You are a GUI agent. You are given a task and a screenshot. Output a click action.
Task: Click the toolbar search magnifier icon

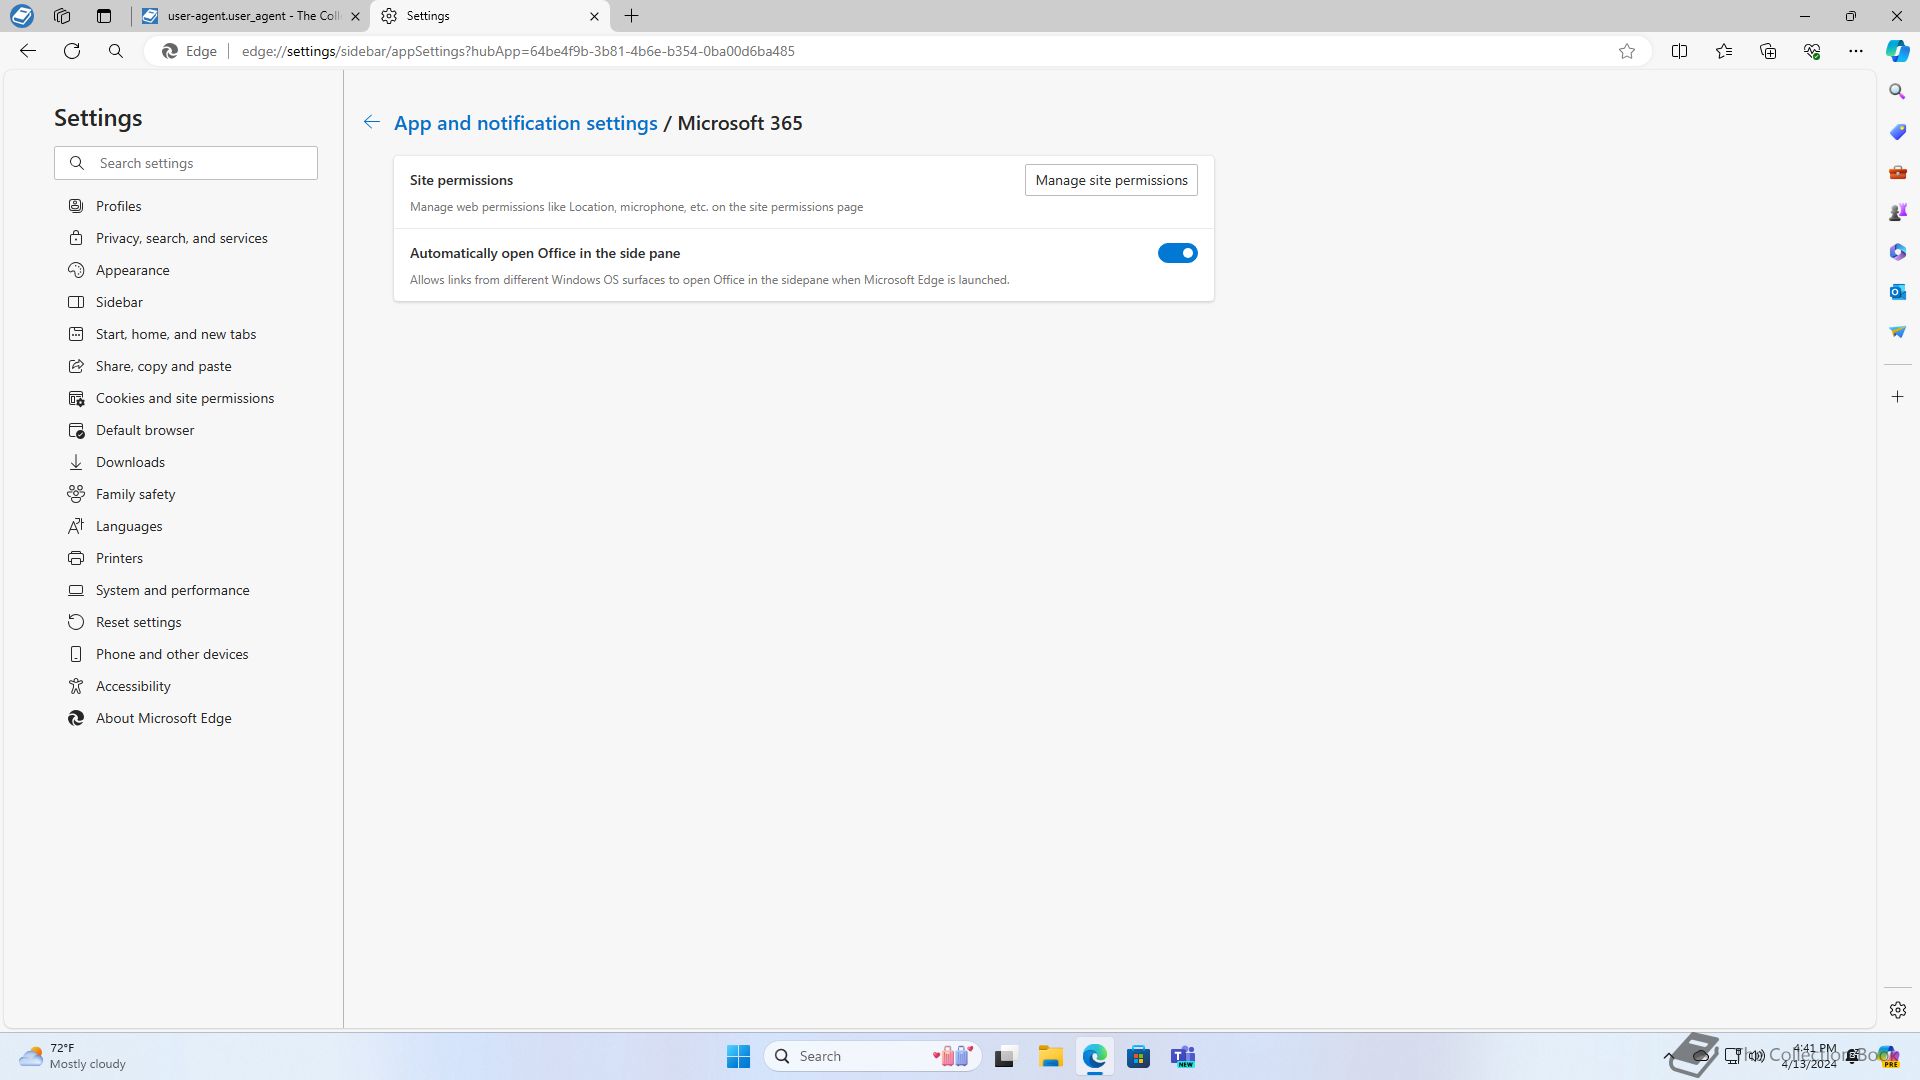click(116, 51)
